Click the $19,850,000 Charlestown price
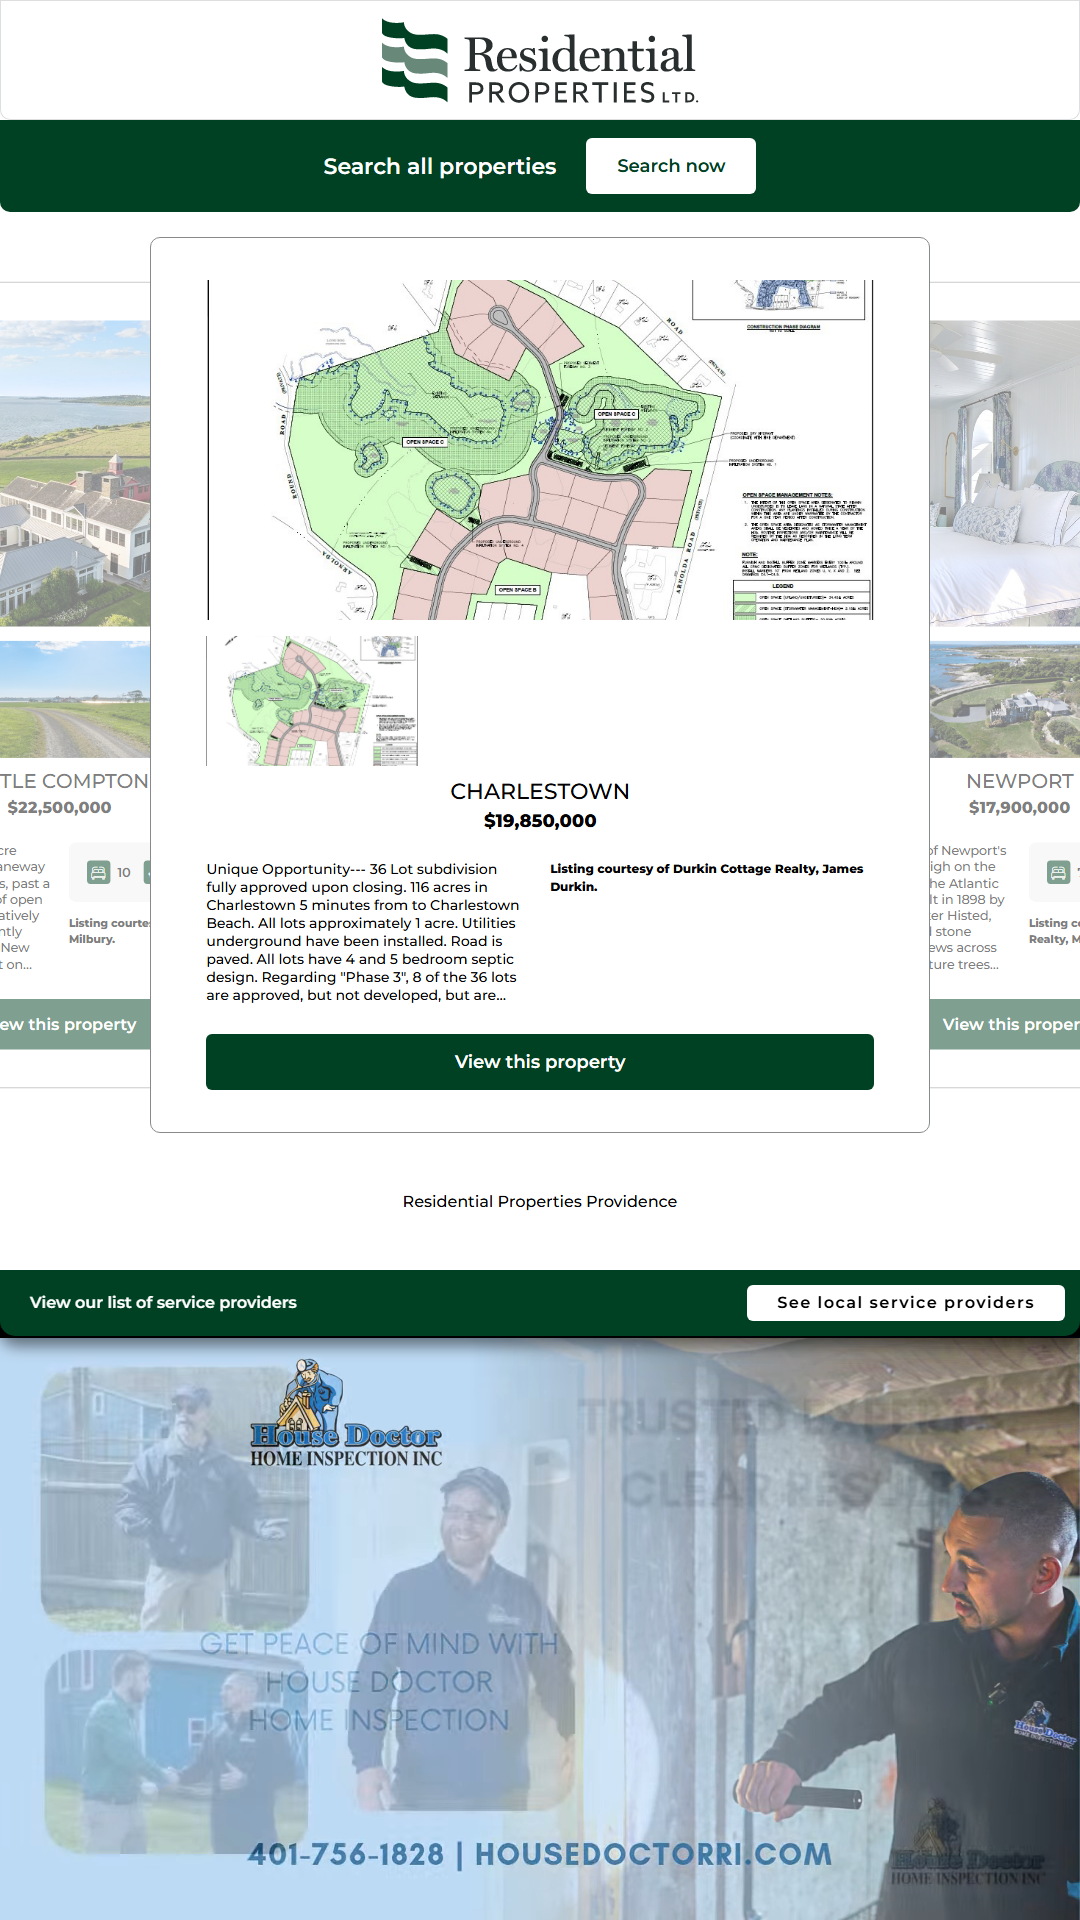Image resolution: width=1080 pixels, height=1920 pixels. click(x=540, y=821)
